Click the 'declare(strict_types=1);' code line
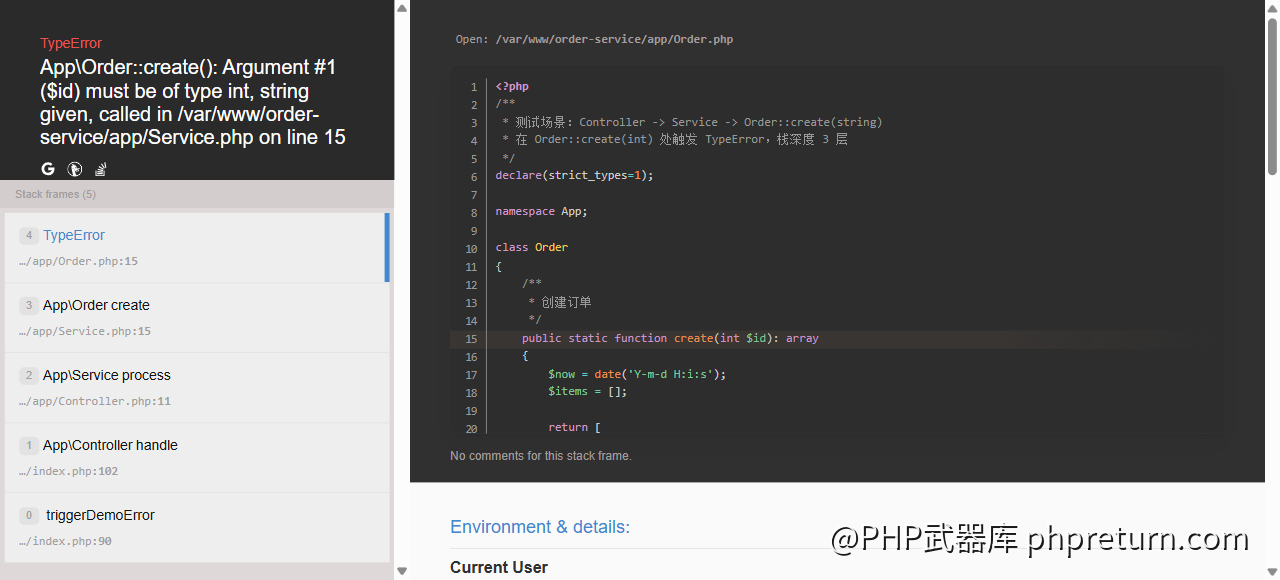Image resolution: width=1280 pixels, height=580 pixels. click(x=574, y=175)
